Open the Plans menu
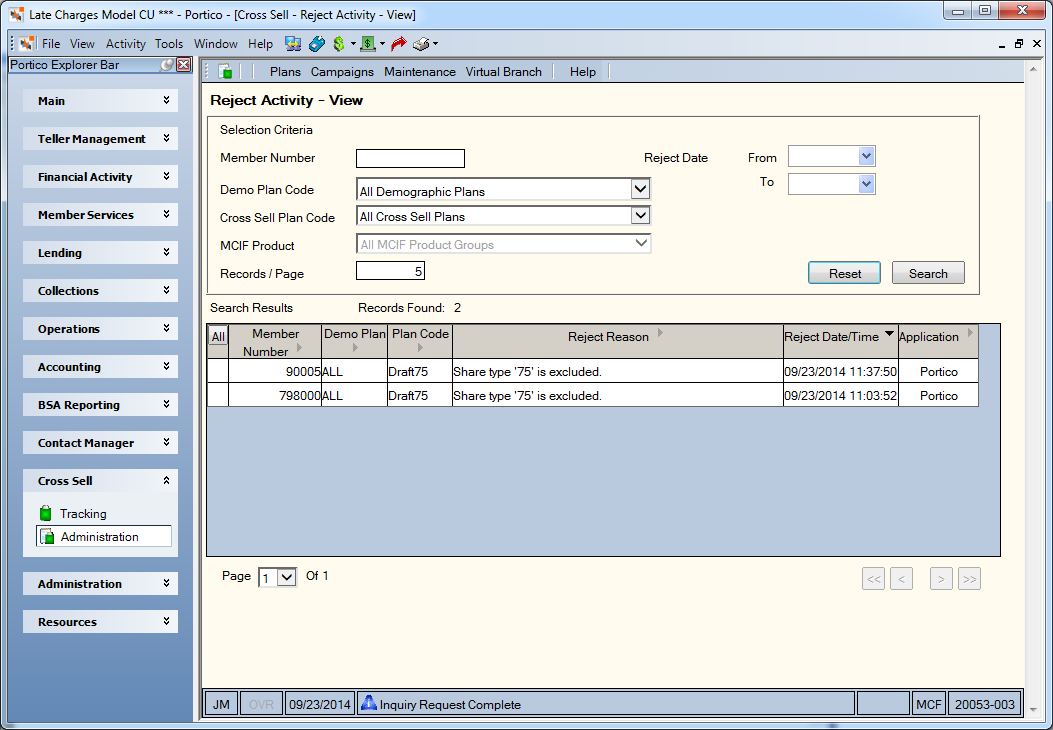The image size is (1053, 730). coord(285,71)
